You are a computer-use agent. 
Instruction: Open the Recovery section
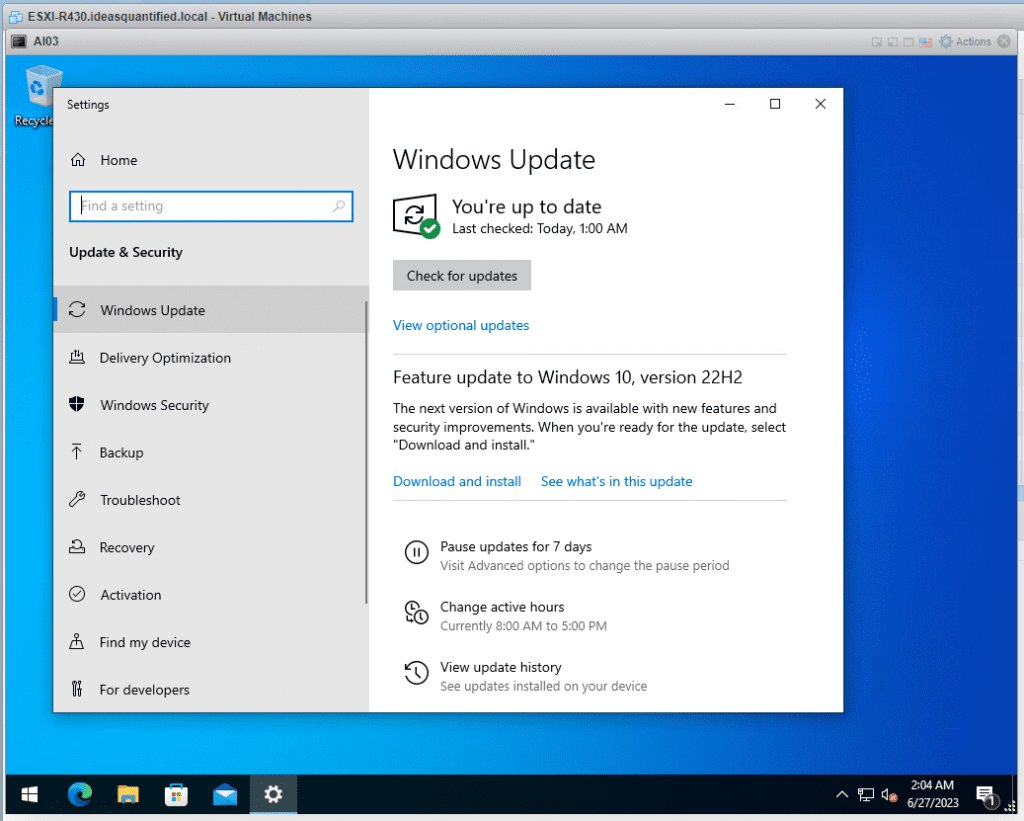(210, 547)
